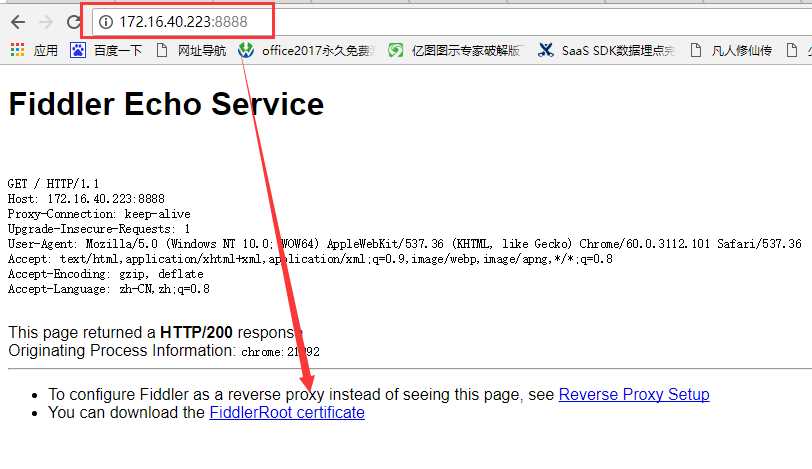Click the browser Forward arrow
Screen dimensions: 812x469
(x=46, y=22)
